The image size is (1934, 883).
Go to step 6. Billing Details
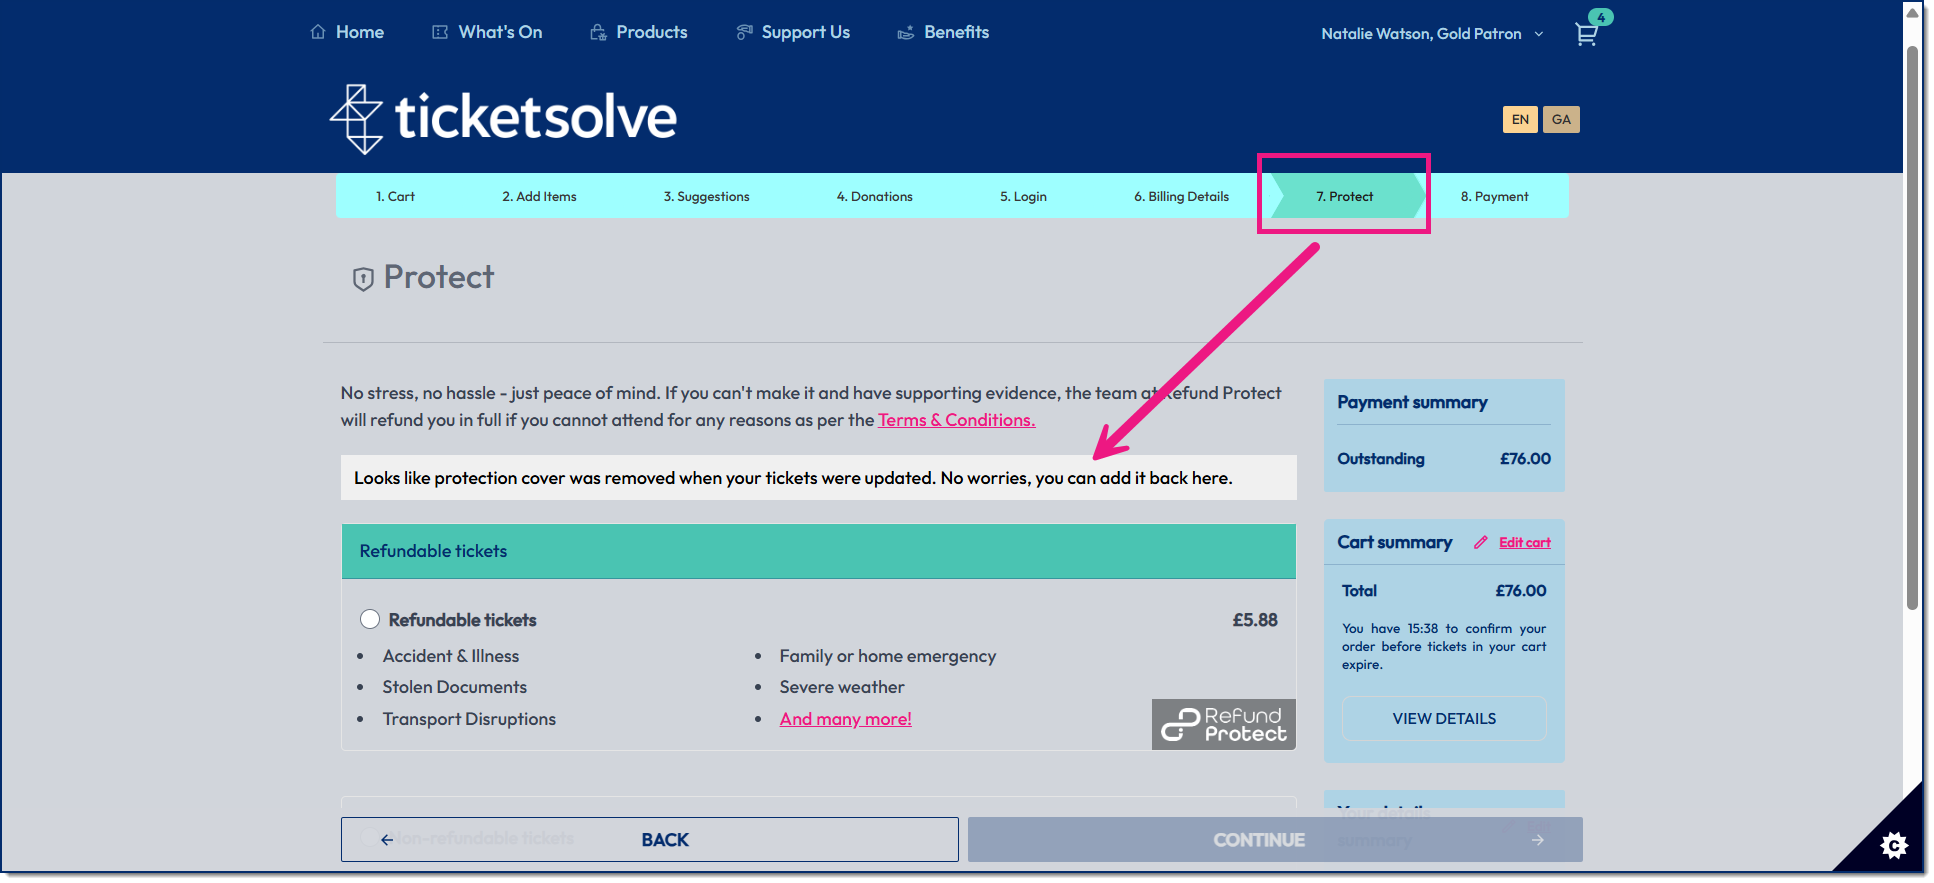click(1181, 196)
